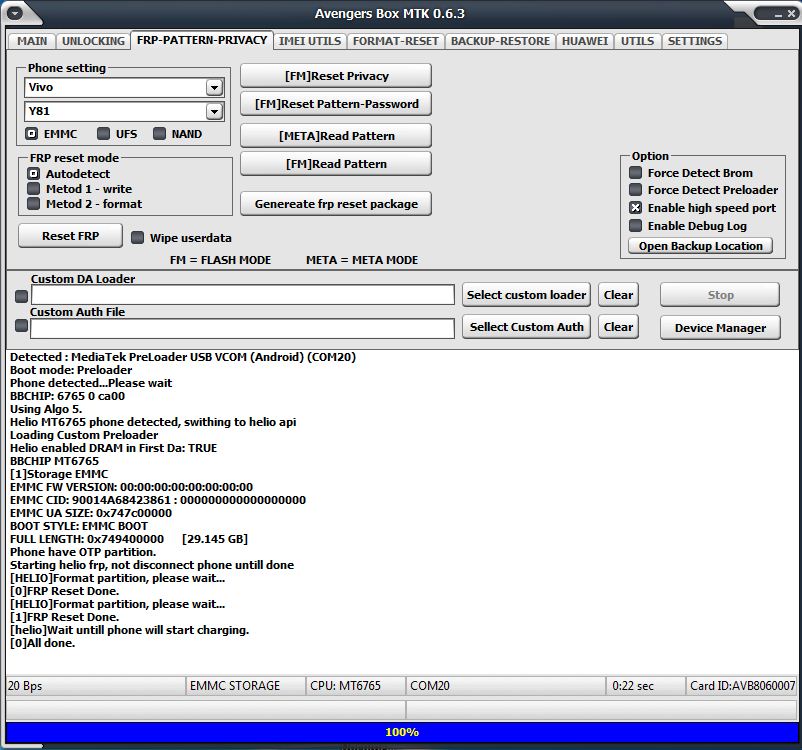Click the Stop button

click(720, 295)
